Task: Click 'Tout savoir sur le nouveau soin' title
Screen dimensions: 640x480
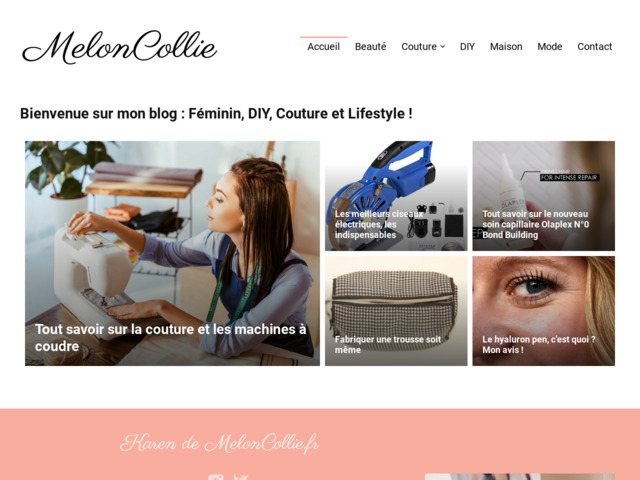Action: click(536, 224)
